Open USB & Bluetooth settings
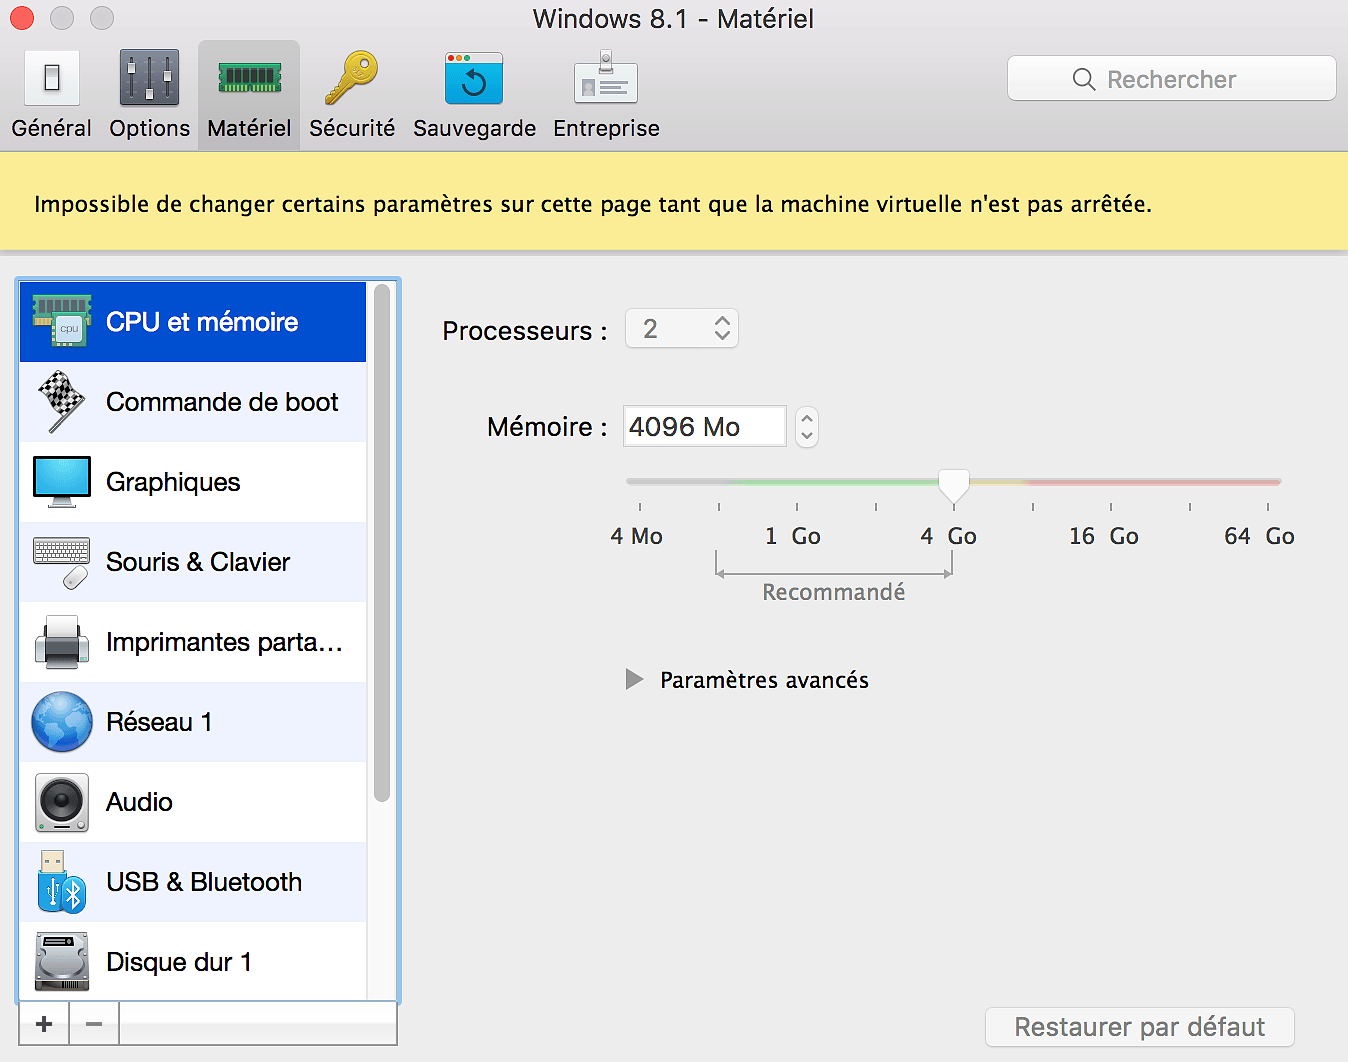 pos(203,882)
